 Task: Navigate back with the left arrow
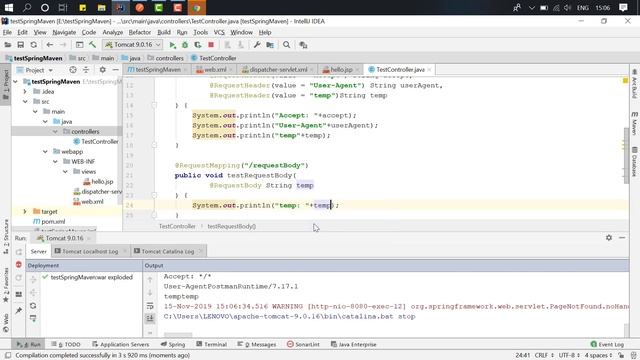(49, 45)
